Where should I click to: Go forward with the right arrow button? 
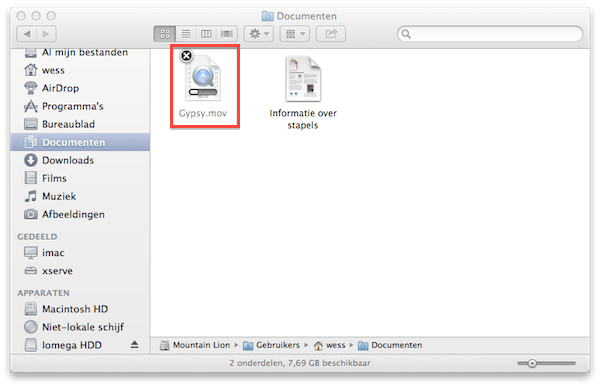[x=46, y=34]
